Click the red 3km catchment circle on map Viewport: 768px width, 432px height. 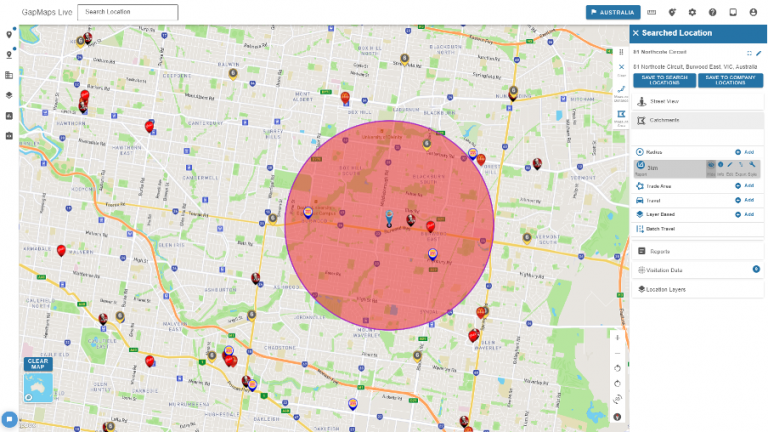tap(340, 270)
